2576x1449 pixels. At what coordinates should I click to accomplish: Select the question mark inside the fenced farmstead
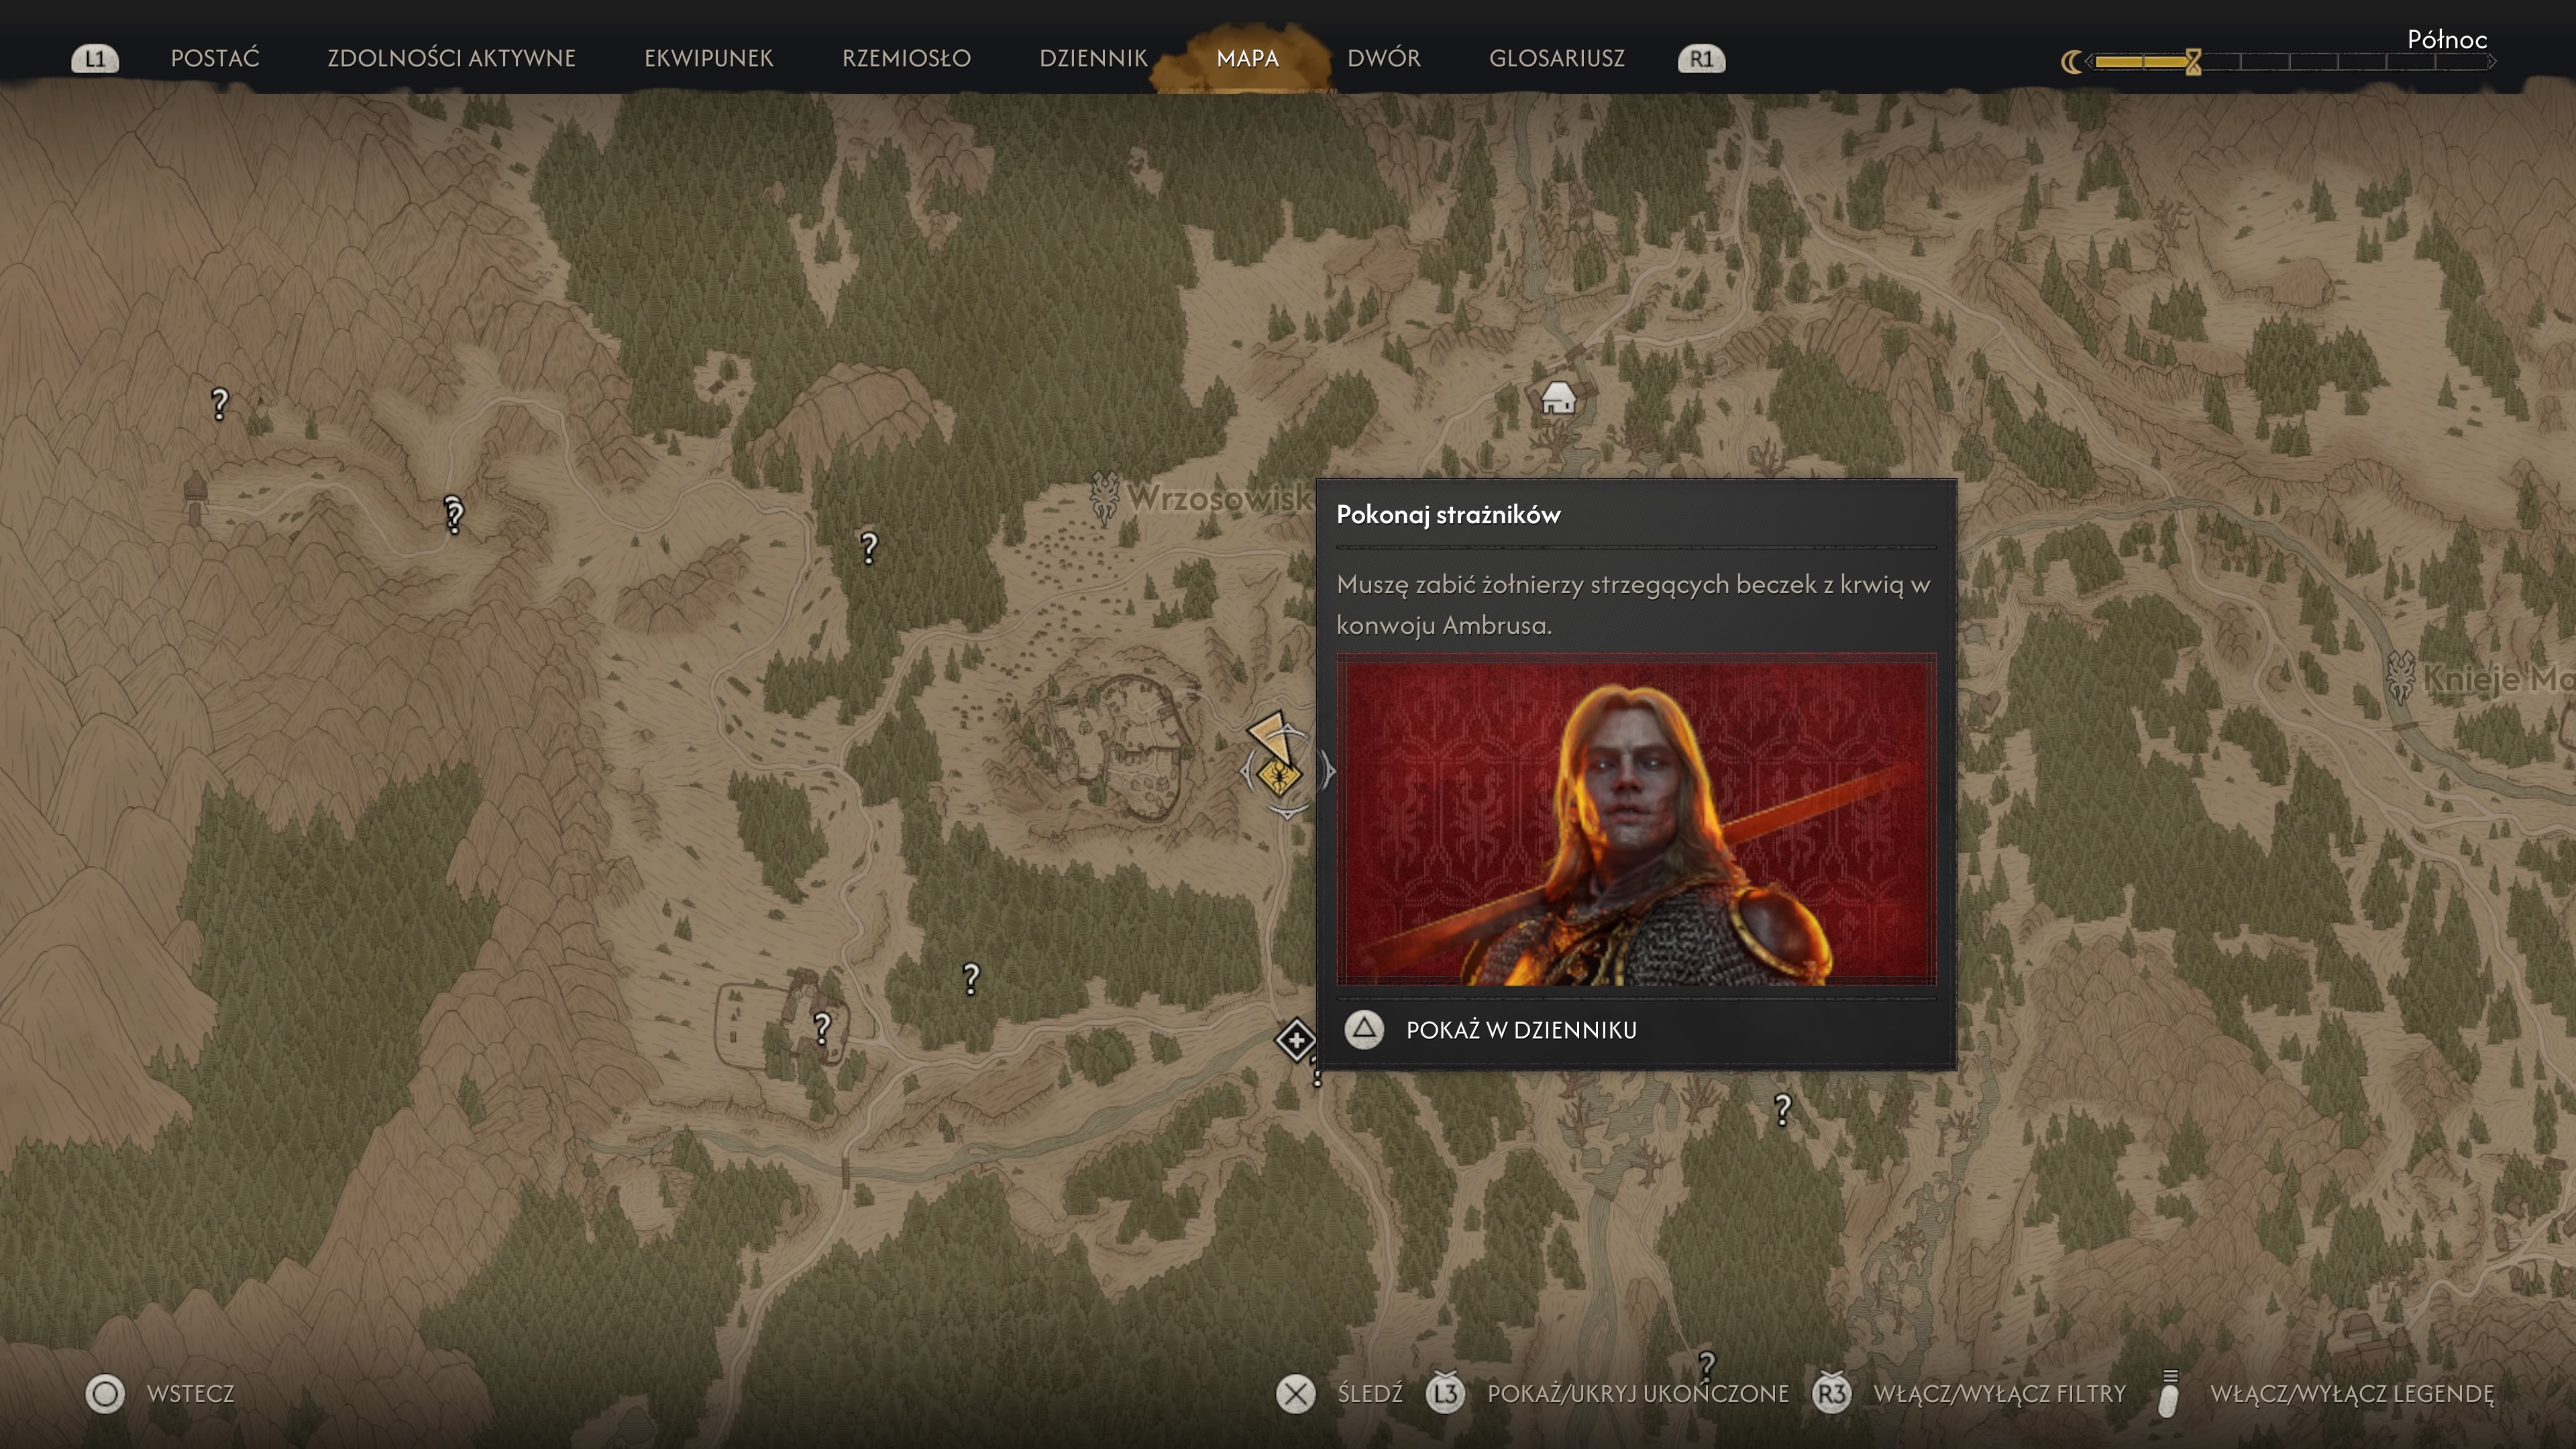tap(822, 1028)
